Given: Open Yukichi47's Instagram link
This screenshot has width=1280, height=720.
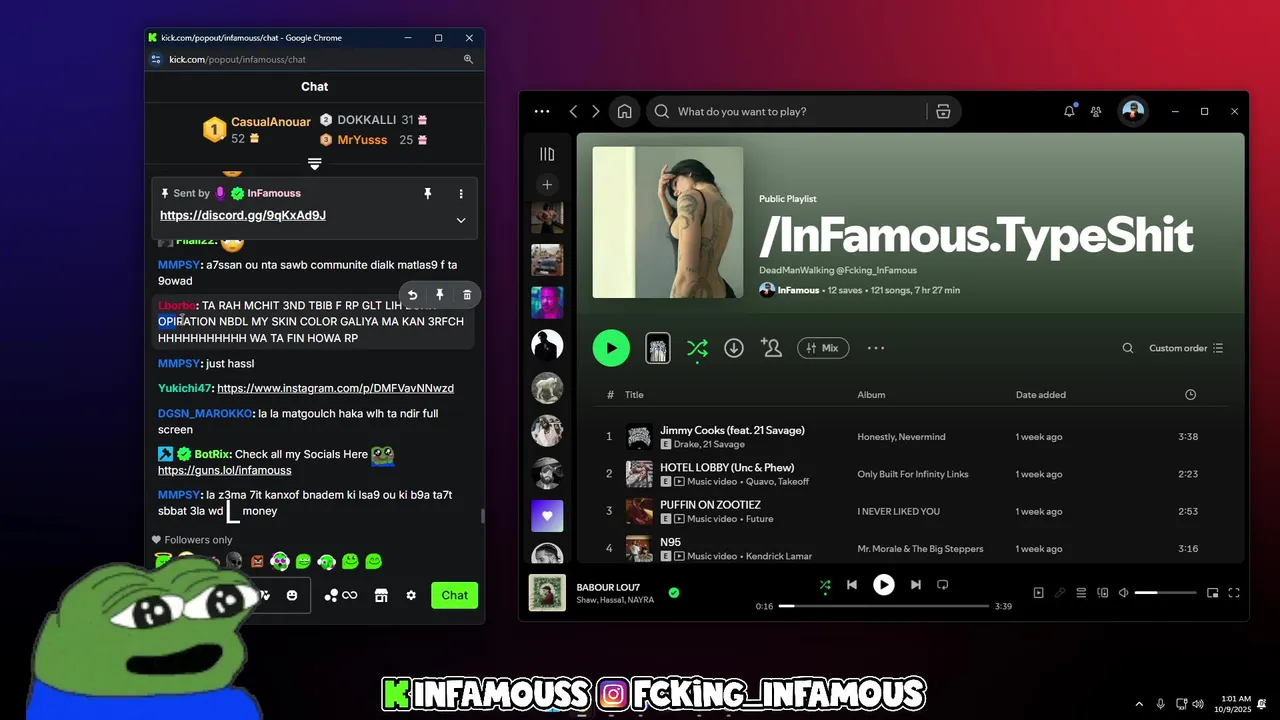Looking at the screenshot, I should [335, 388].
